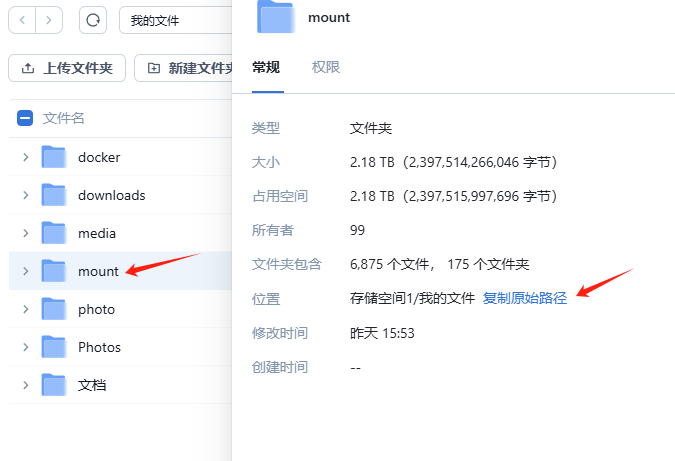Click the 新建文件夹 button
This screenshot has width=675, height=461.
189,68
